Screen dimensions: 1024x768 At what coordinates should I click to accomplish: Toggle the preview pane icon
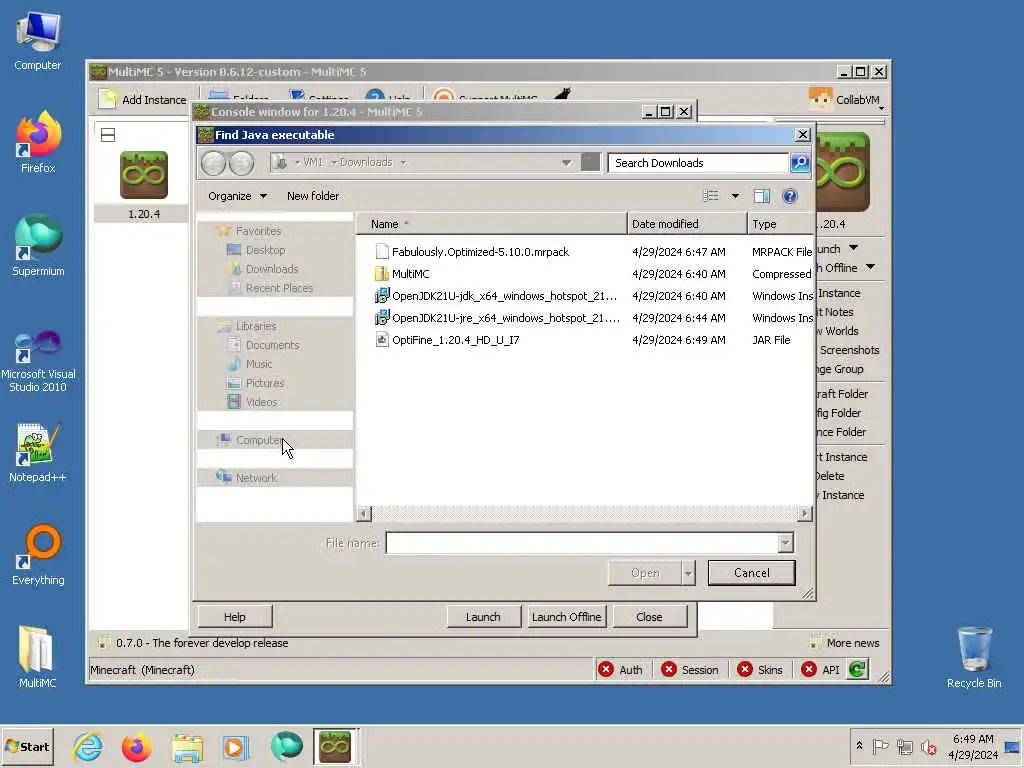point(761,196)
